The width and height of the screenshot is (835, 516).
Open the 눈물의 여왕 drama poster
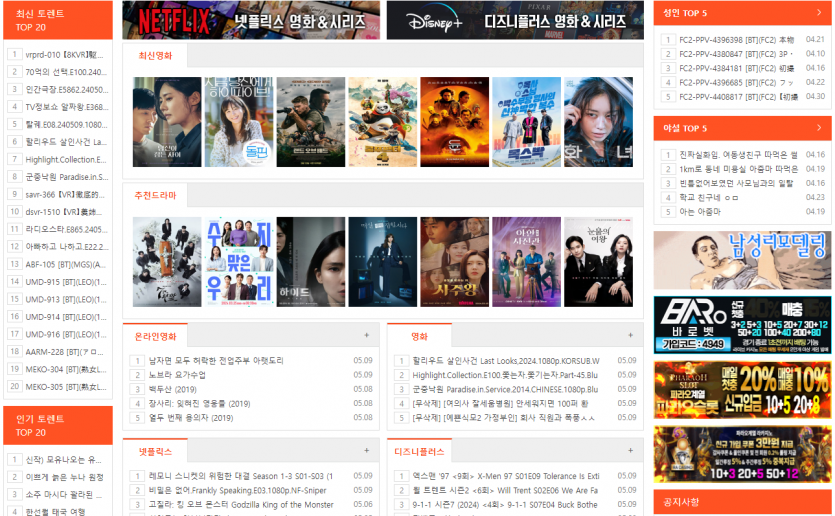598,262
